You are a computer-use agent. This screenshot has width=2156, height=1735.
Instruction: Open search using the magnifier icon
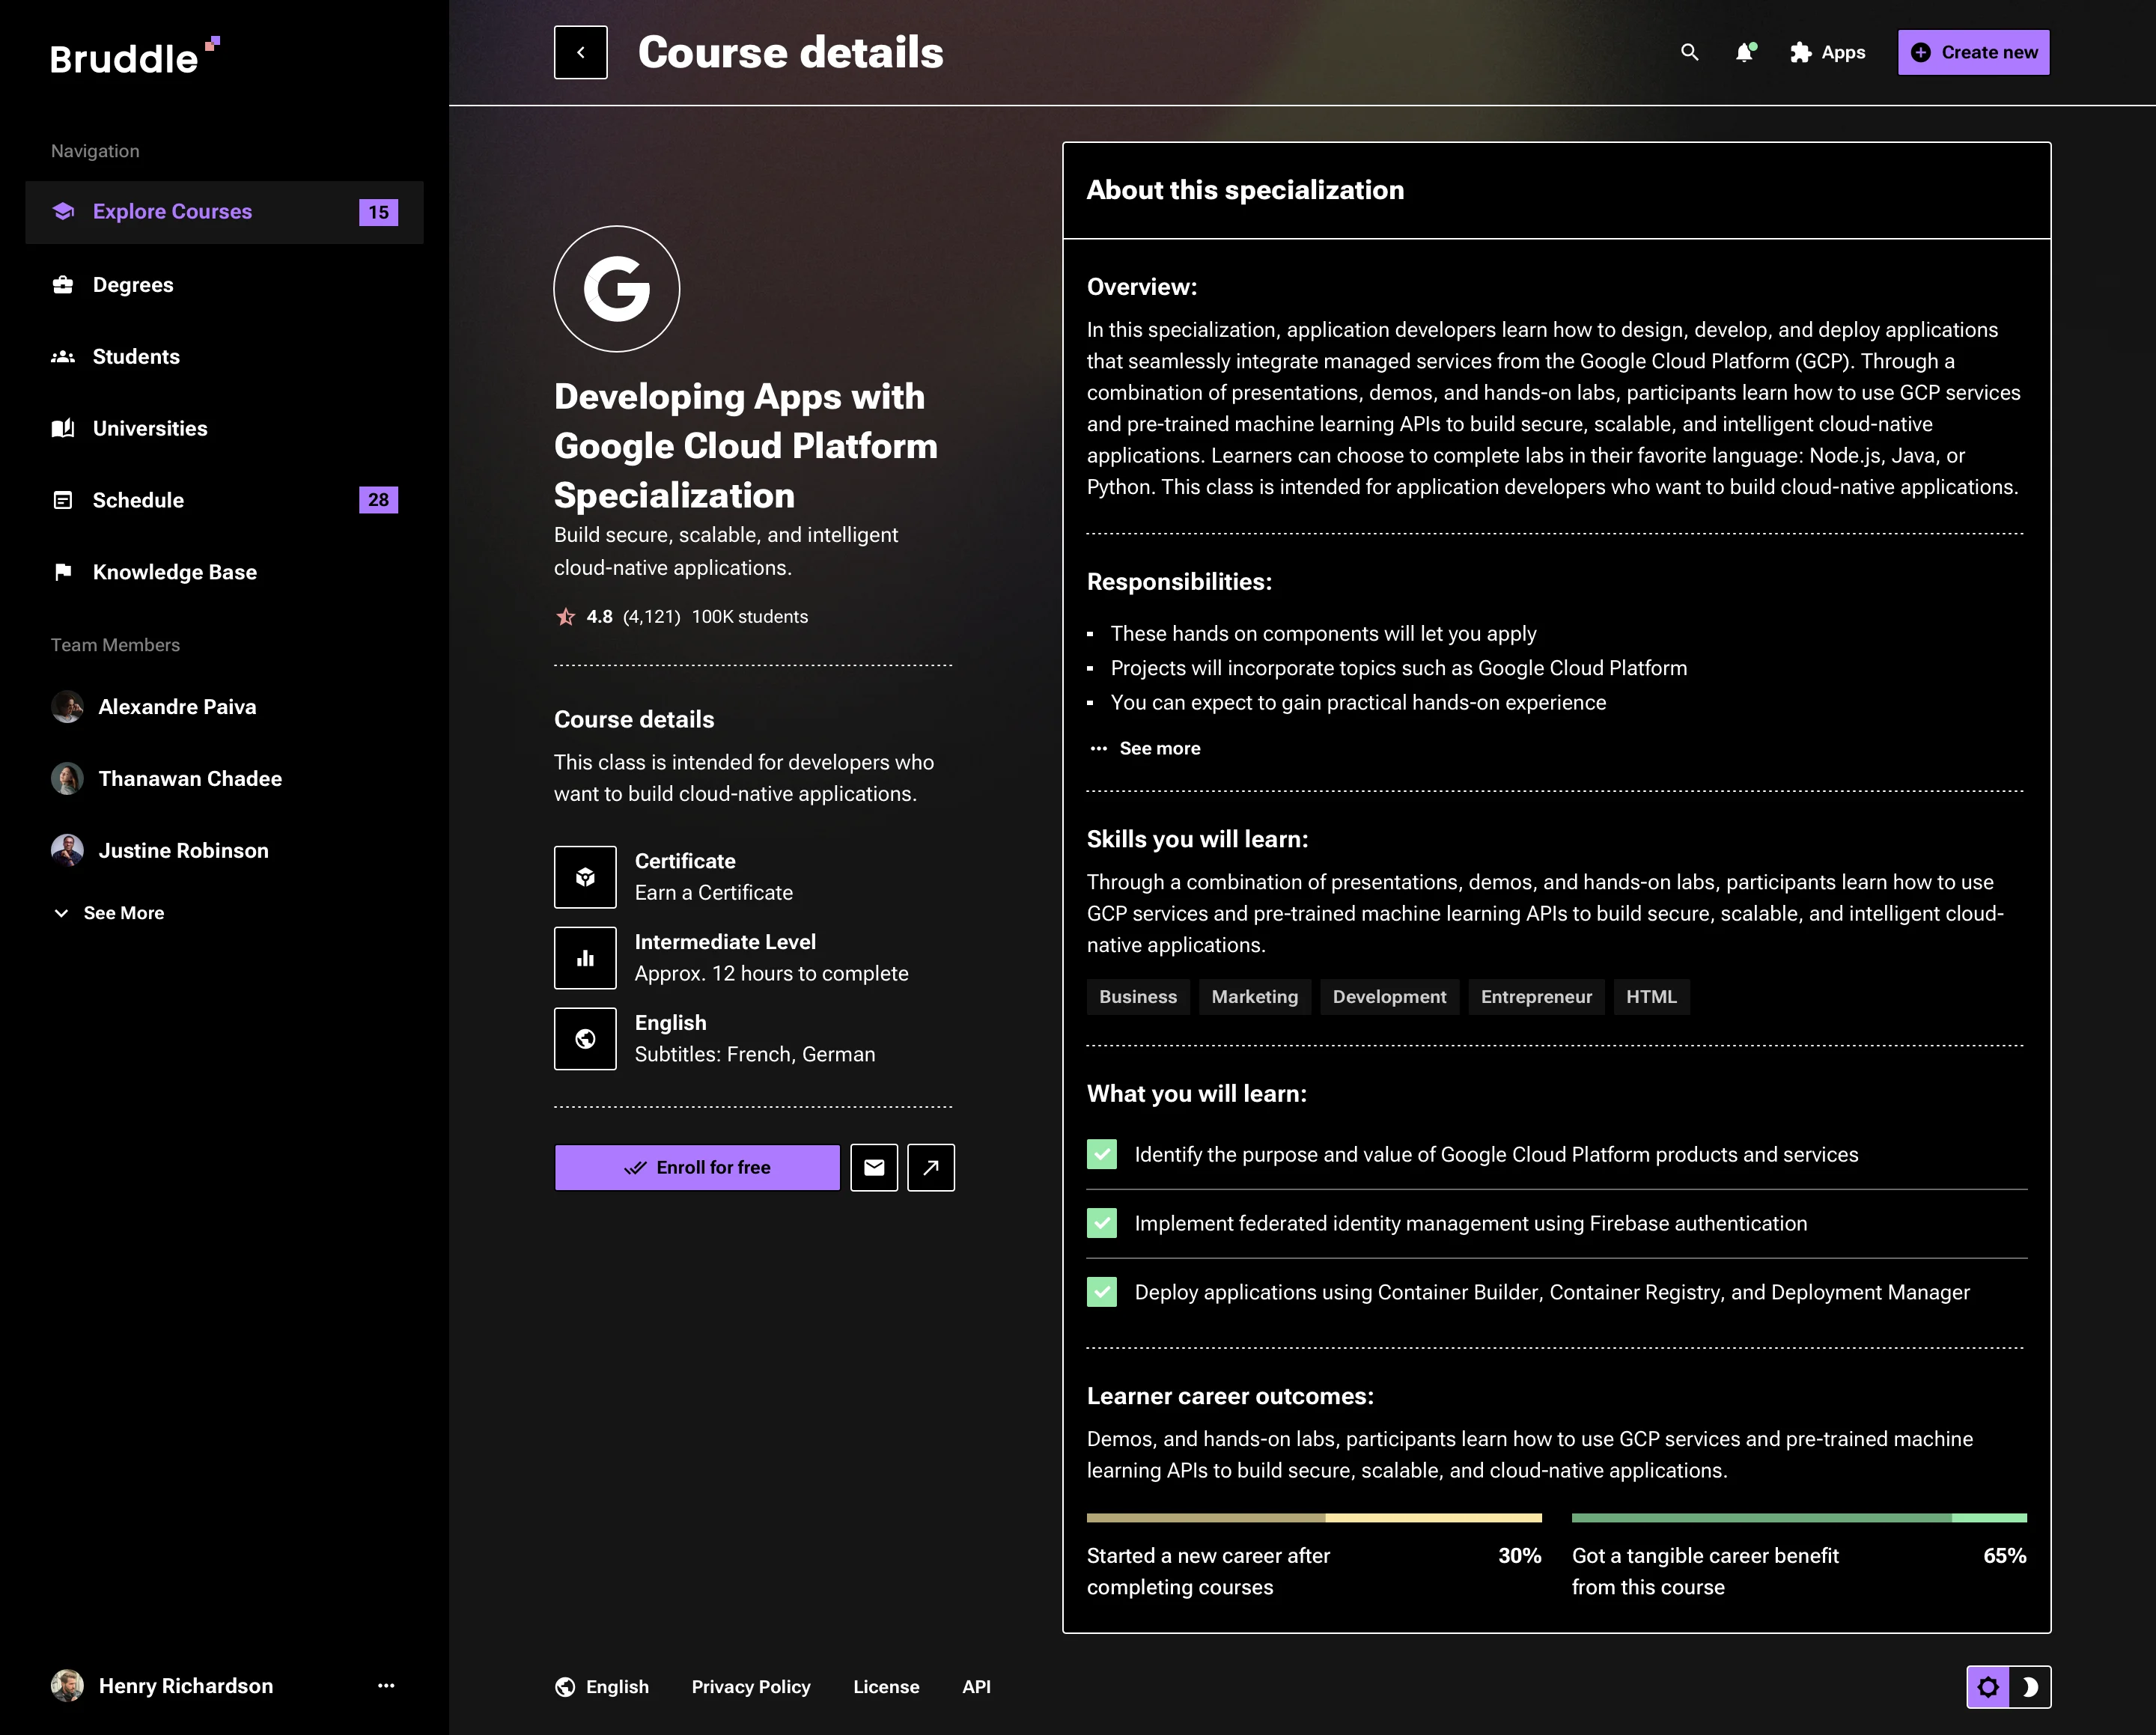coord(1689,52)
